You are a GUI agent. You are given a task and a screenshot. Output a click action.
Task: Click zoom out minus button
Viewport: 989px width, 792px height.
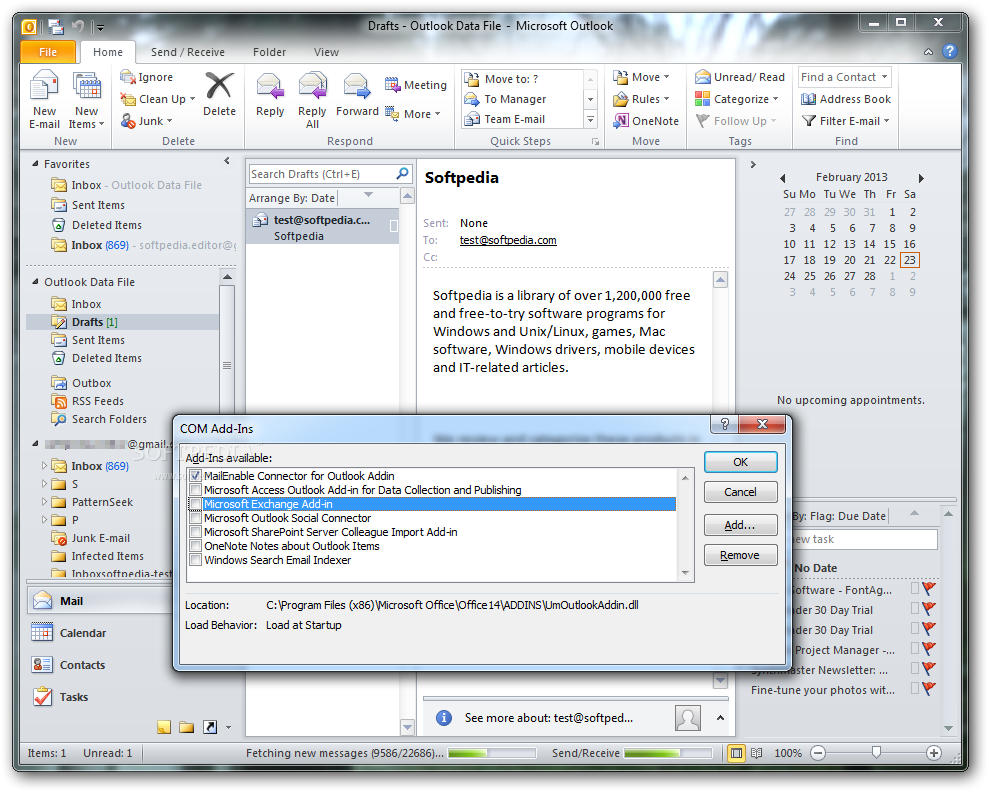point(818,753)
